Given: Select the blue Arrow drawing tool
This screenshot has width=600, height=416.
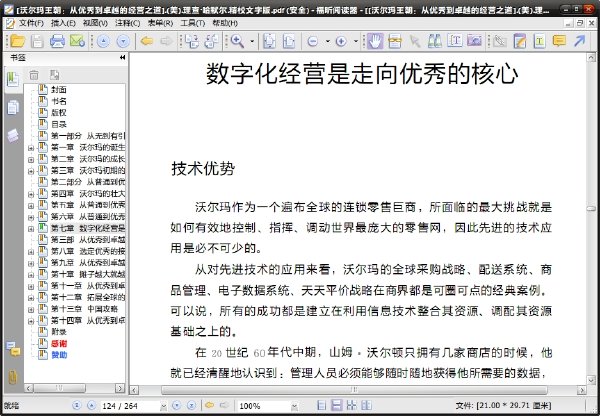Looking at the screenshot, I should click(x=580, y=41).
